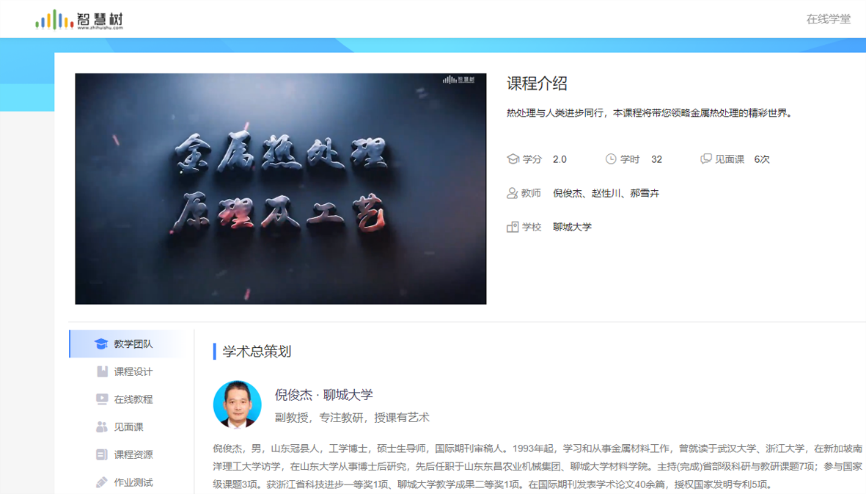Click the 学分 graduation cap icon
Image resolution: width=866 pixels, height=494 pixels.
click(x=513, y=159)
